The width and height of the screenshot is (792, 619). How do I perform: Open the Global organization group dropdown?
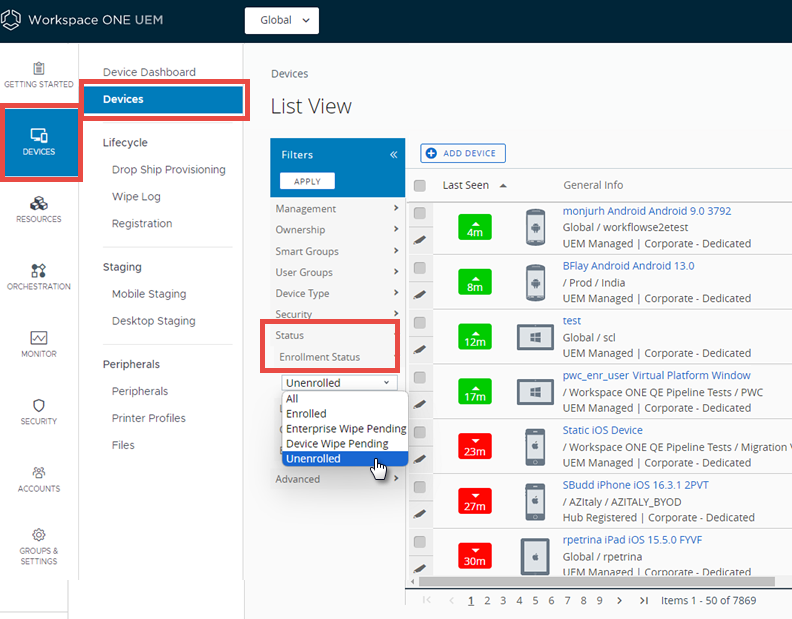point(282,20)
